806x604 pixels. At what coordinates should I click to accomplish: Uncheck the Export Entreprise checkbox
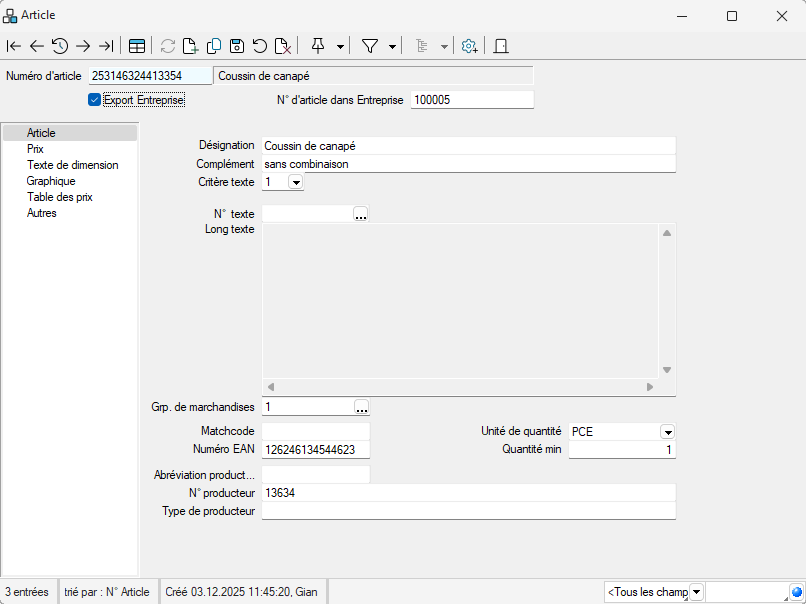tap(95, 100)
